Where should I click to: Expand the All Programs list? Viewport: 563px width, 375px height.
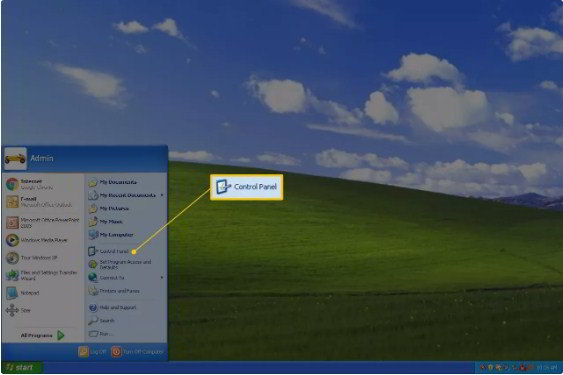pos(42,335)
